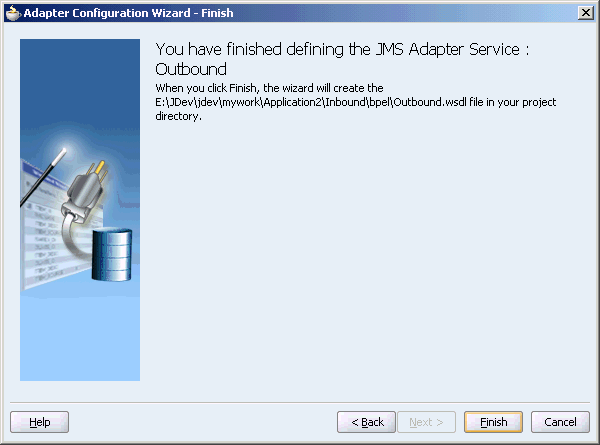Close the wizard with the title bar X
The width and height of the screenshot is (600, 445).
coord(585,13)
